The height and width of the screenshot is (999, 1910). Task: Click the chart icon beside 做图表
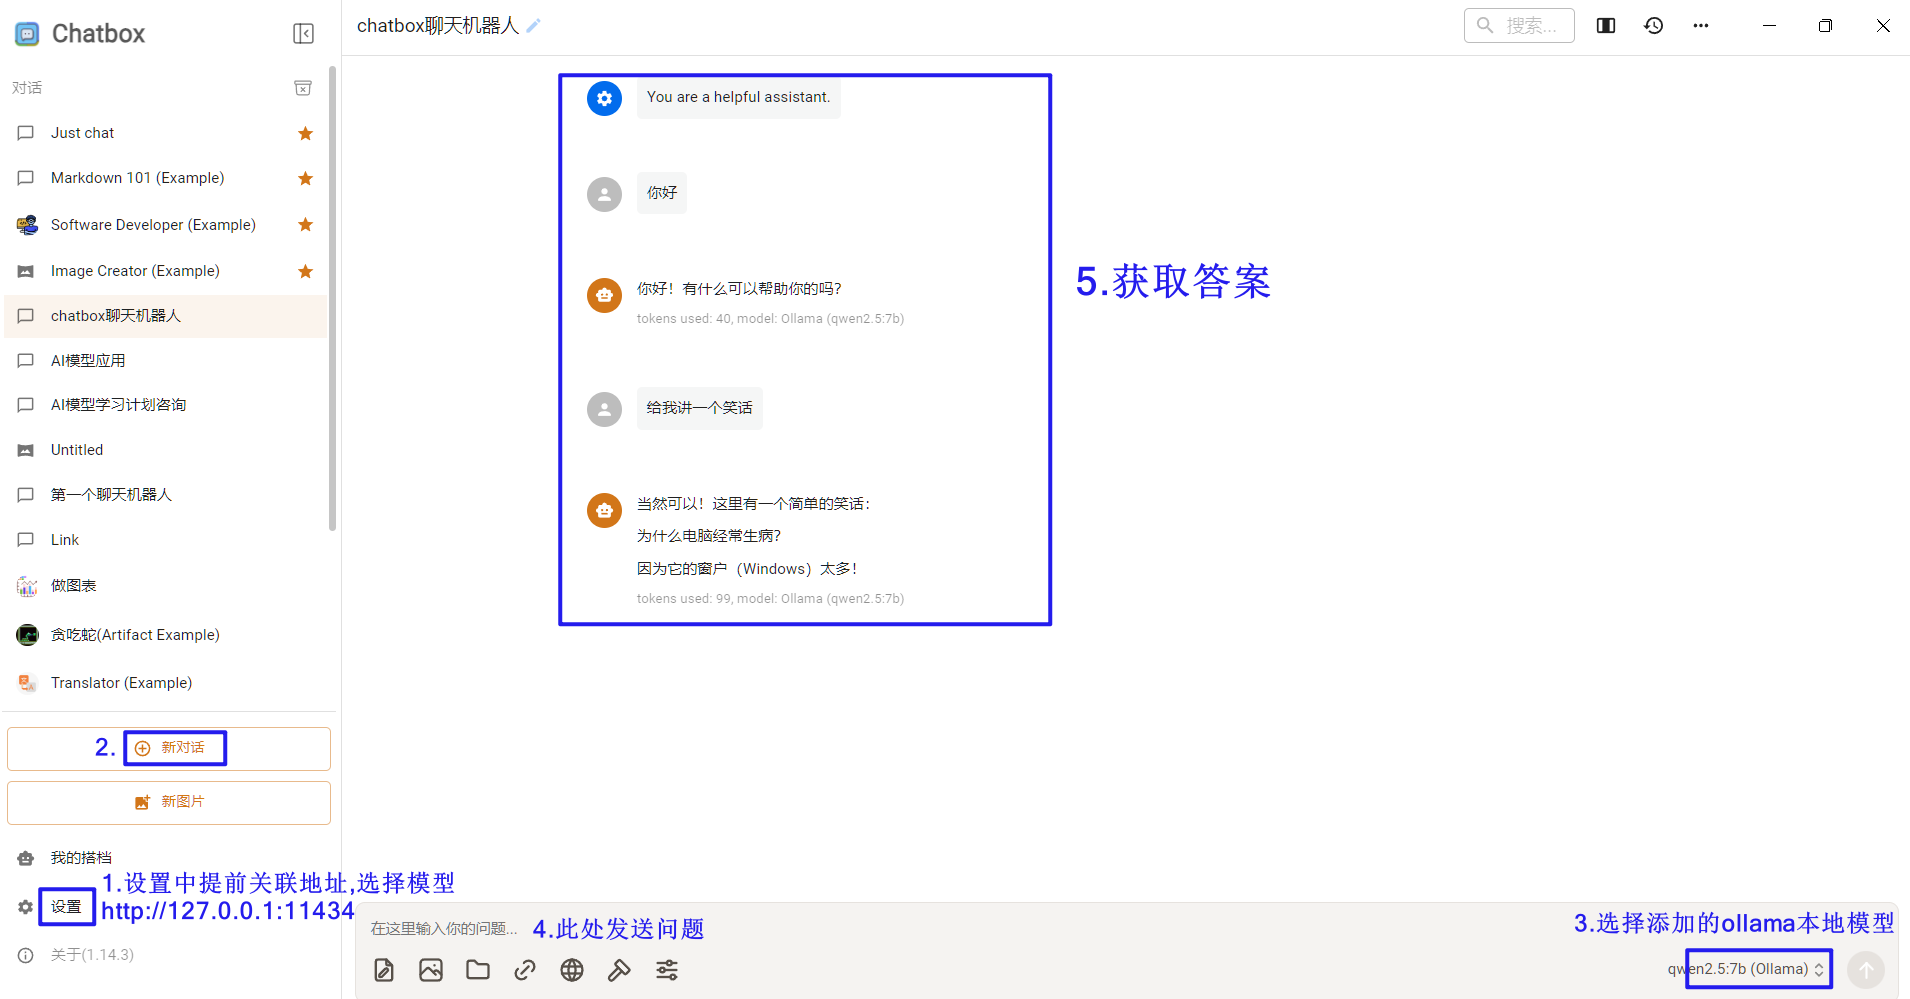point(27,586)
